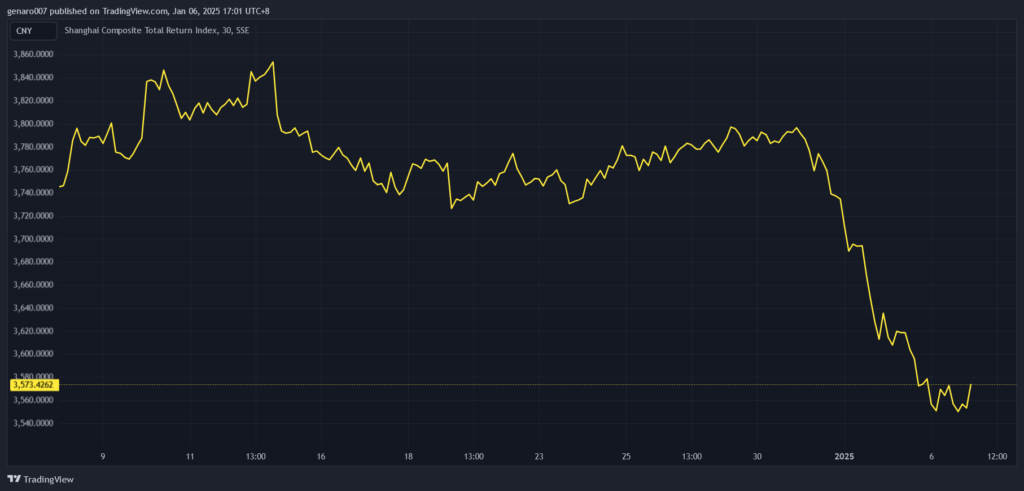This screenshot has width=1024, height=491.
Task: Select the highlighted 3,573.4262 current price label
Action: click(35, 384)
